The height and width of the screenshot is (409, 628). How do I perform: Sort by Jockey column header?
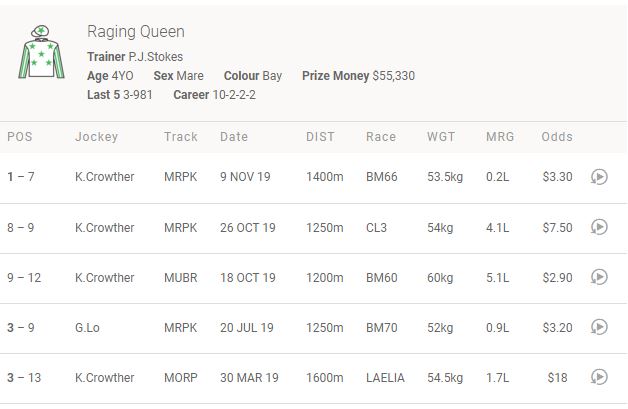pos(96,136)
